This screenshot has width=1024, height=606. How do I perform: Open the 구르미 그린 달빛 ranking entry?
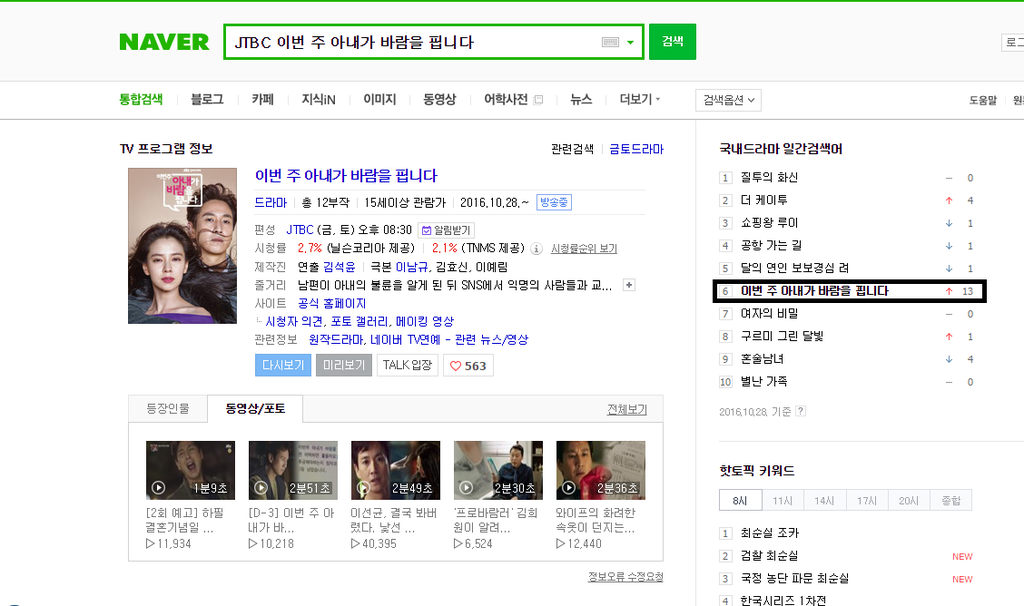click(782, 336)
